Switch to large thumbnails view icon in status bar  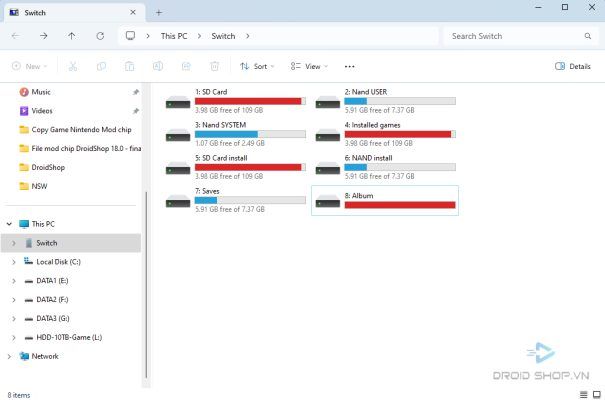coord(597,395)
